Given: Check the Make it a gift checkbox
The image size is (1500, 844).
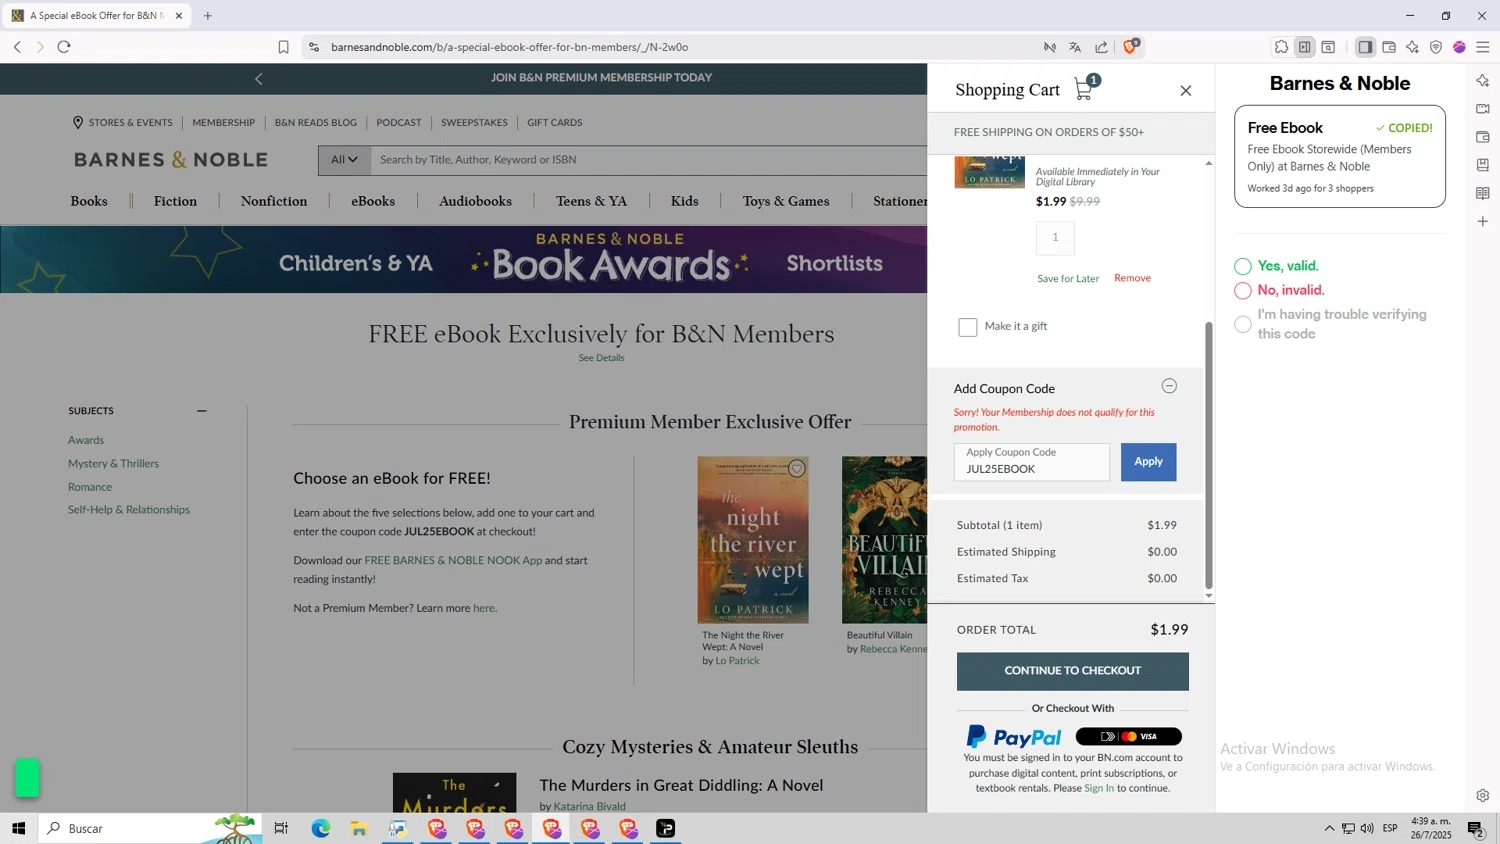Looking at the screenshot, I should pyautogui.click(x=967, y=326).
